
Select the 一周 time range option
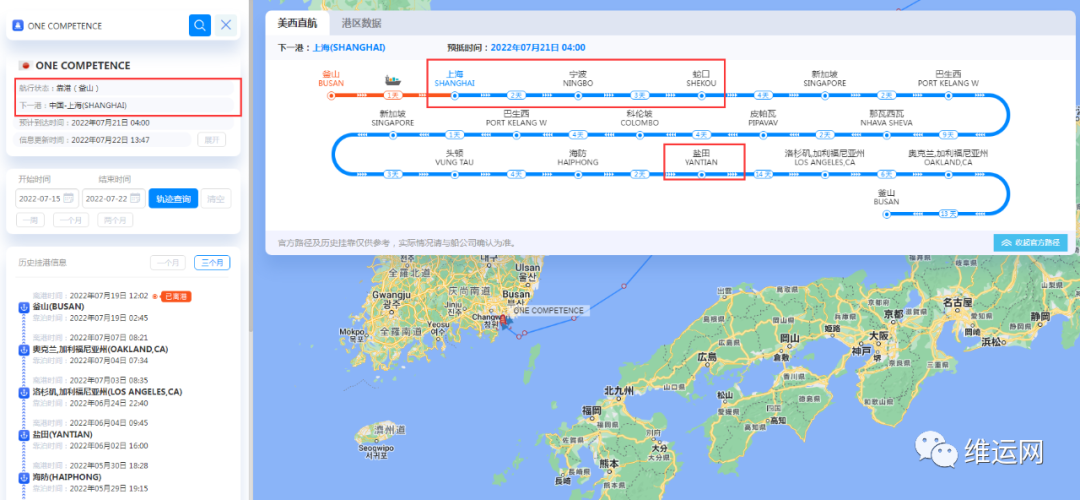coord(30,220)
